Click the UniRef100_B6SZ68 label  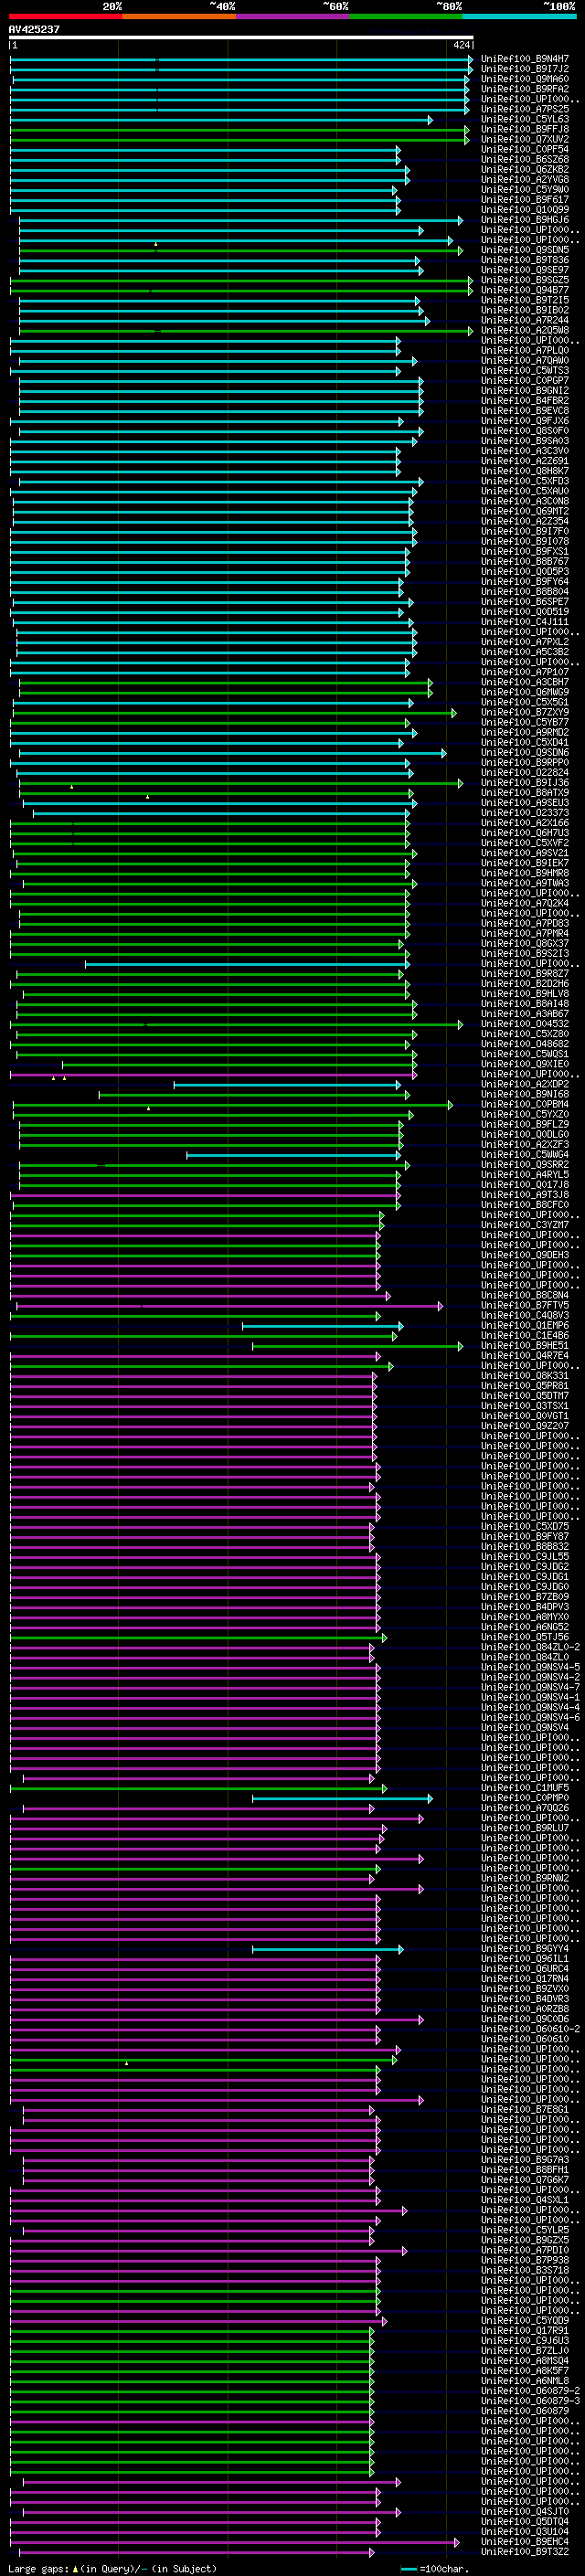[525, 159]
